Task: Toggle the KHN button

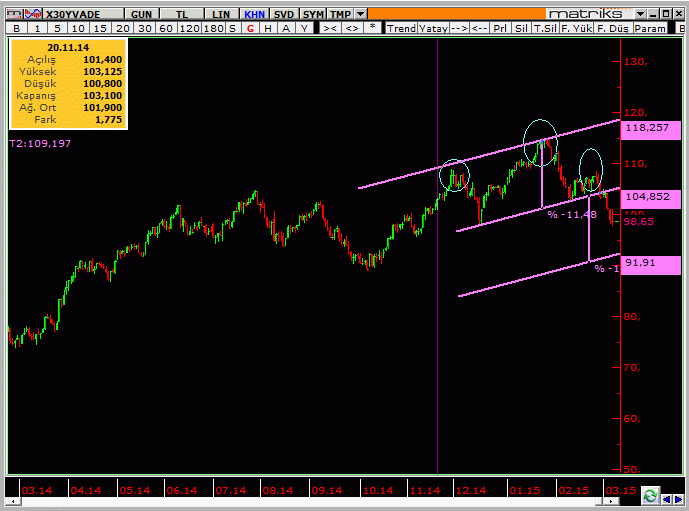Action: tap(254, 14)
